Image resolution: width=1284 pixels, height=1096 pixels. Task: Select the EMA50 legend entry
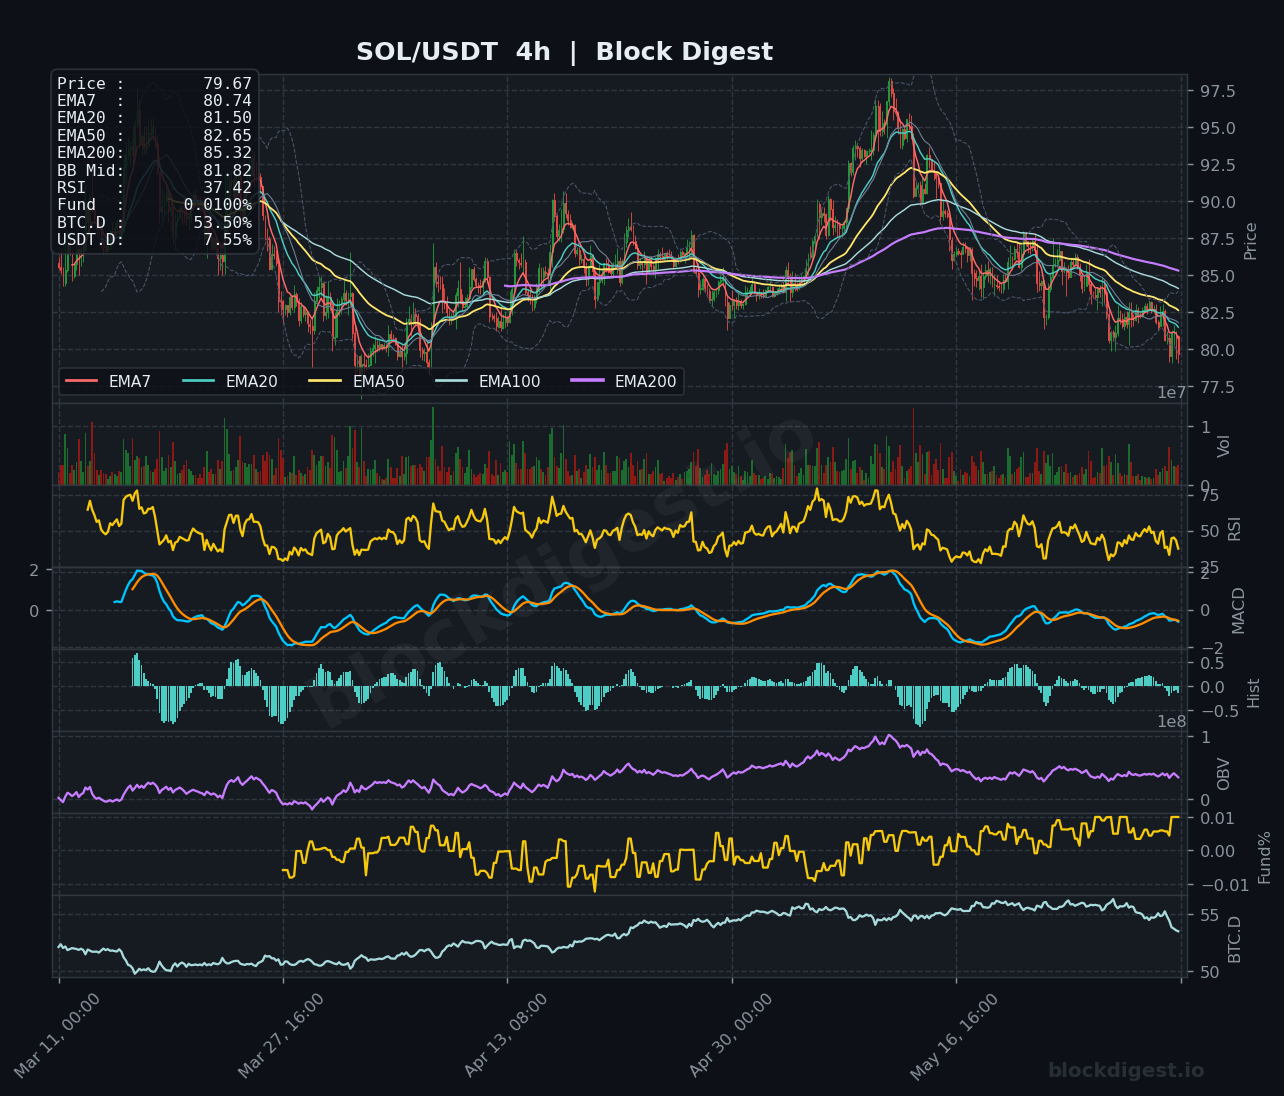(358, 381)
